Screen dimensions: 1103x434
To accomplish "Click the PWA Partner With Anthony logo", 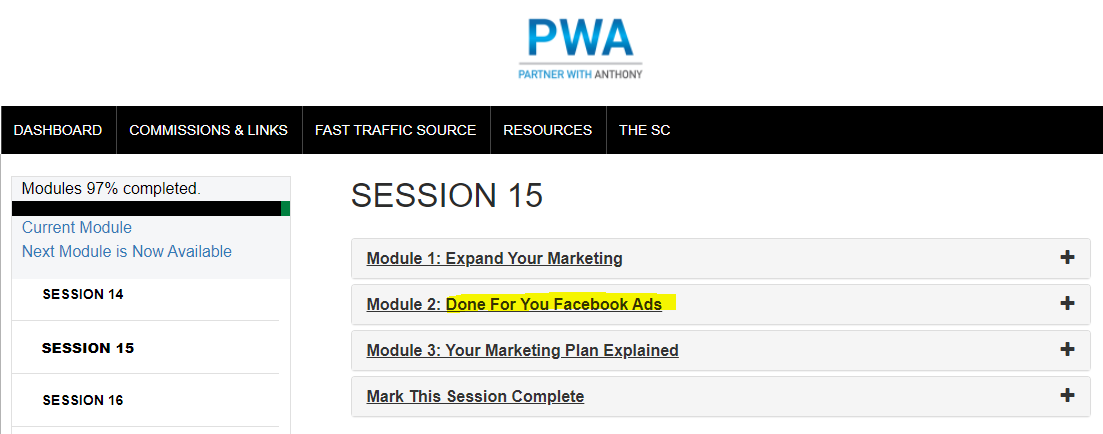I will [580, 49].
